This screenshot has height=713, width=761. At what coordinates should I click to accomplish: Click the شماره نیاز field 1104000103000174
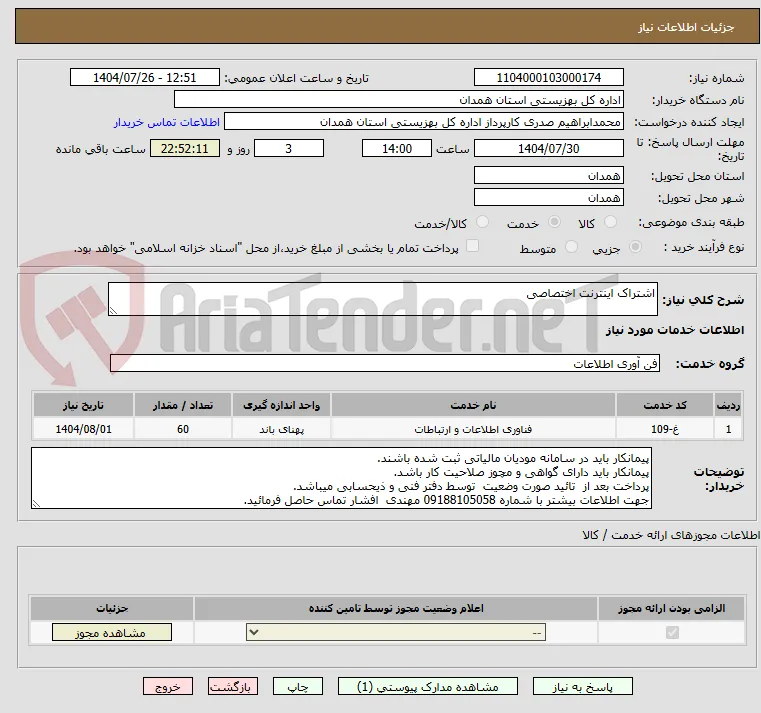[x=548, y=78]
